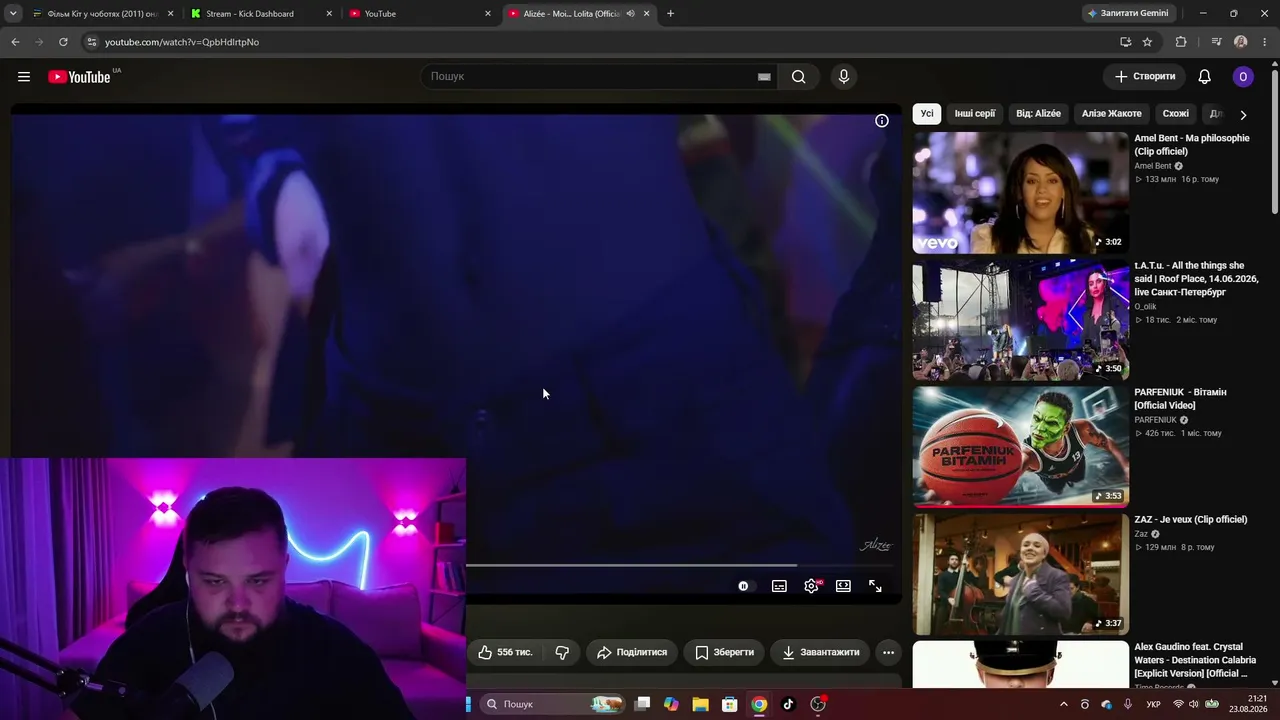Switch the player to theater mode

[843, 586]
